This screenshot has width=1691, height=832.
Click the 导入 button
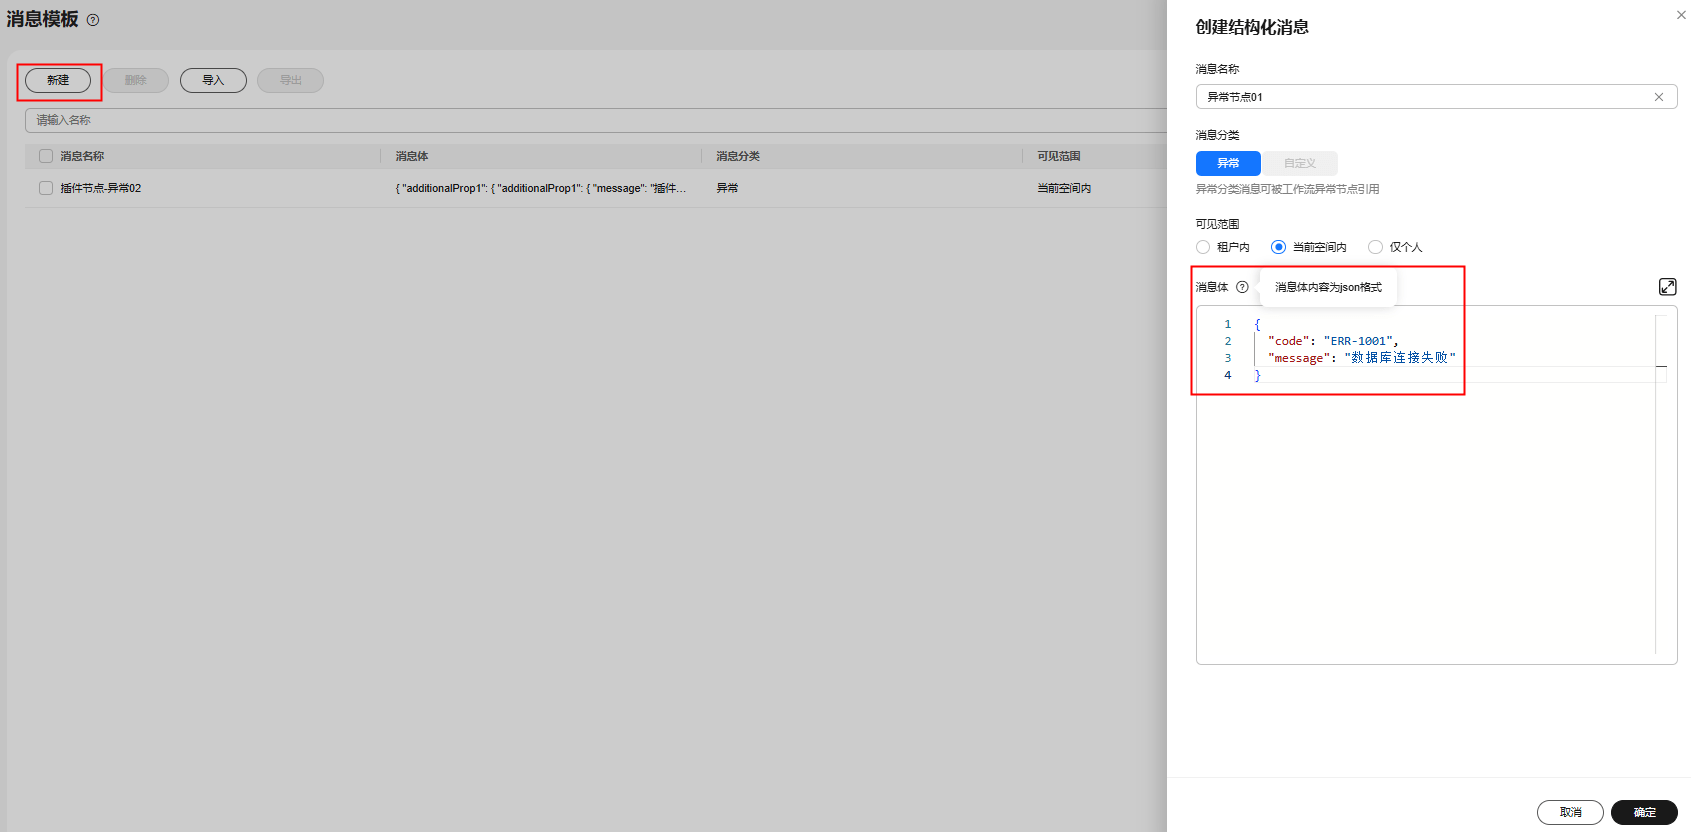click(213, 80)
